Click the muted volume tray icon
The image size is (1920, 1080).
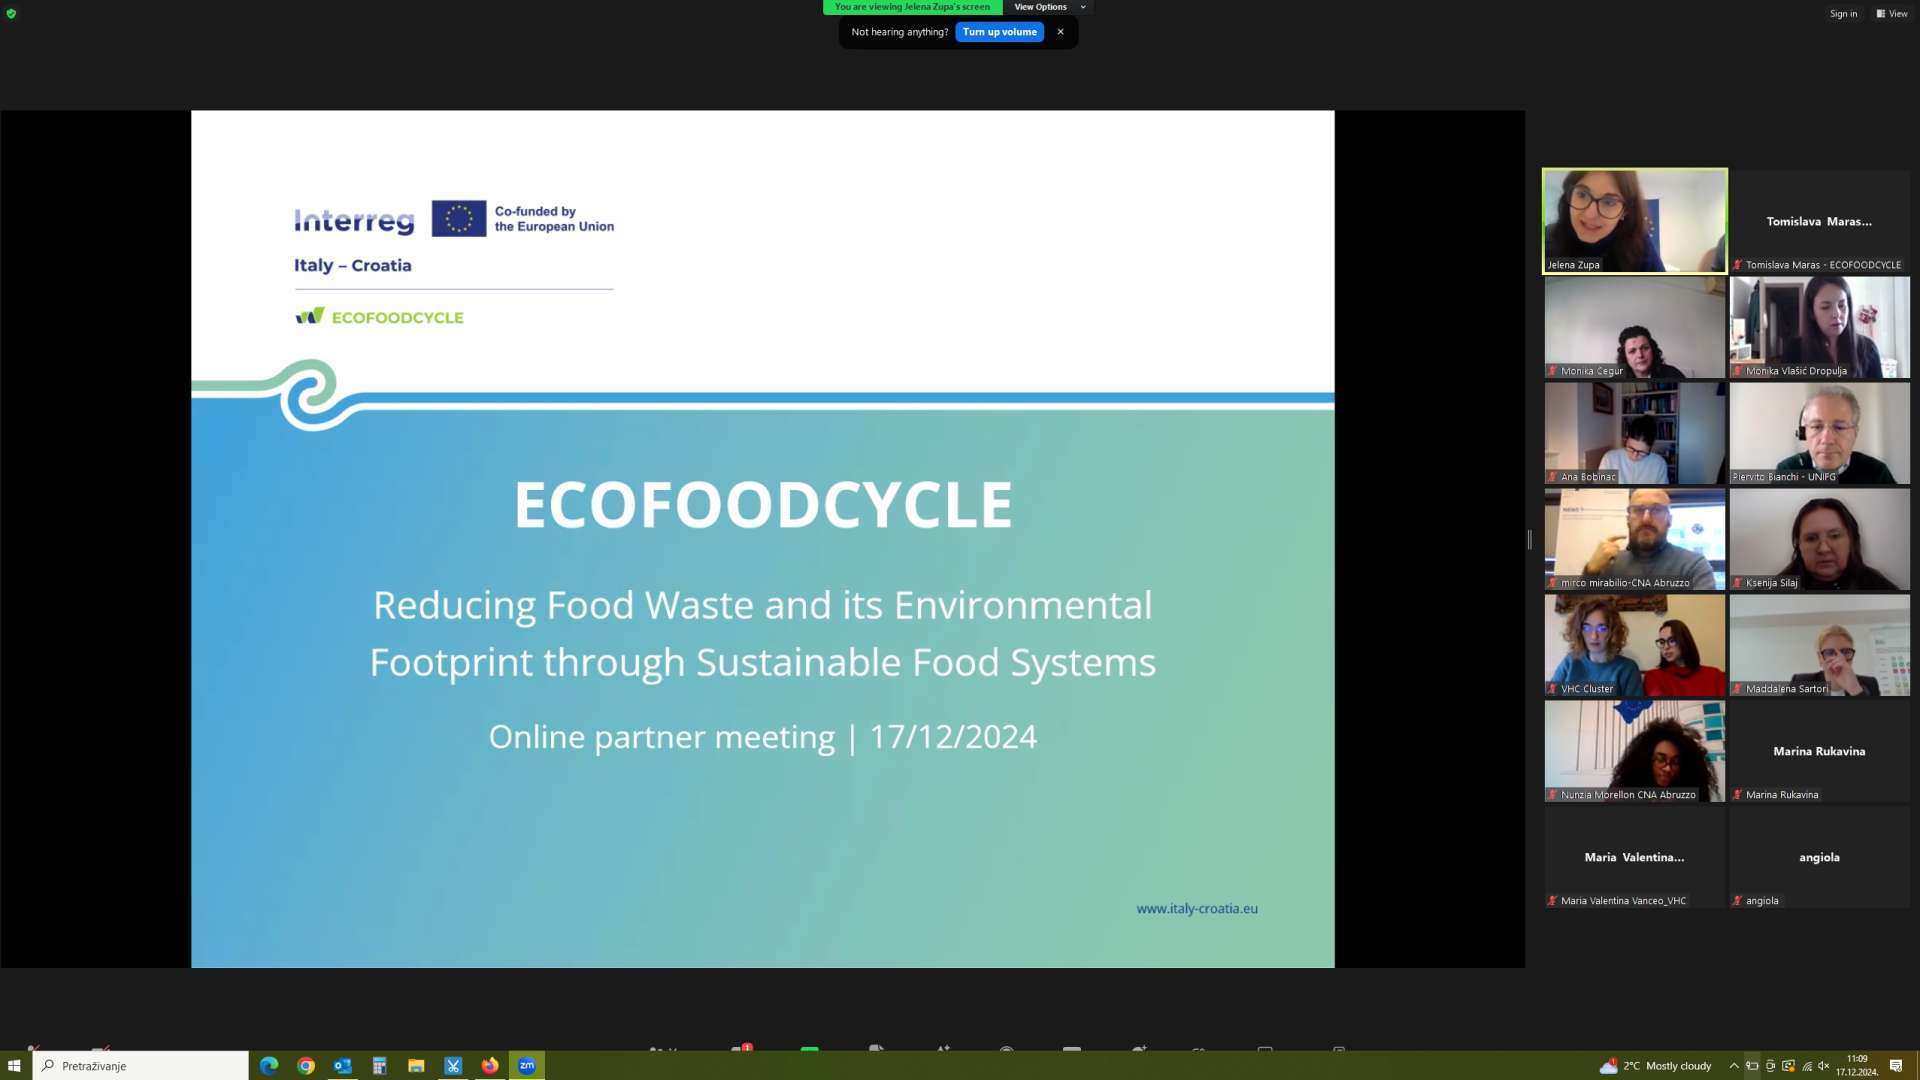(x=1824, y=1066)
